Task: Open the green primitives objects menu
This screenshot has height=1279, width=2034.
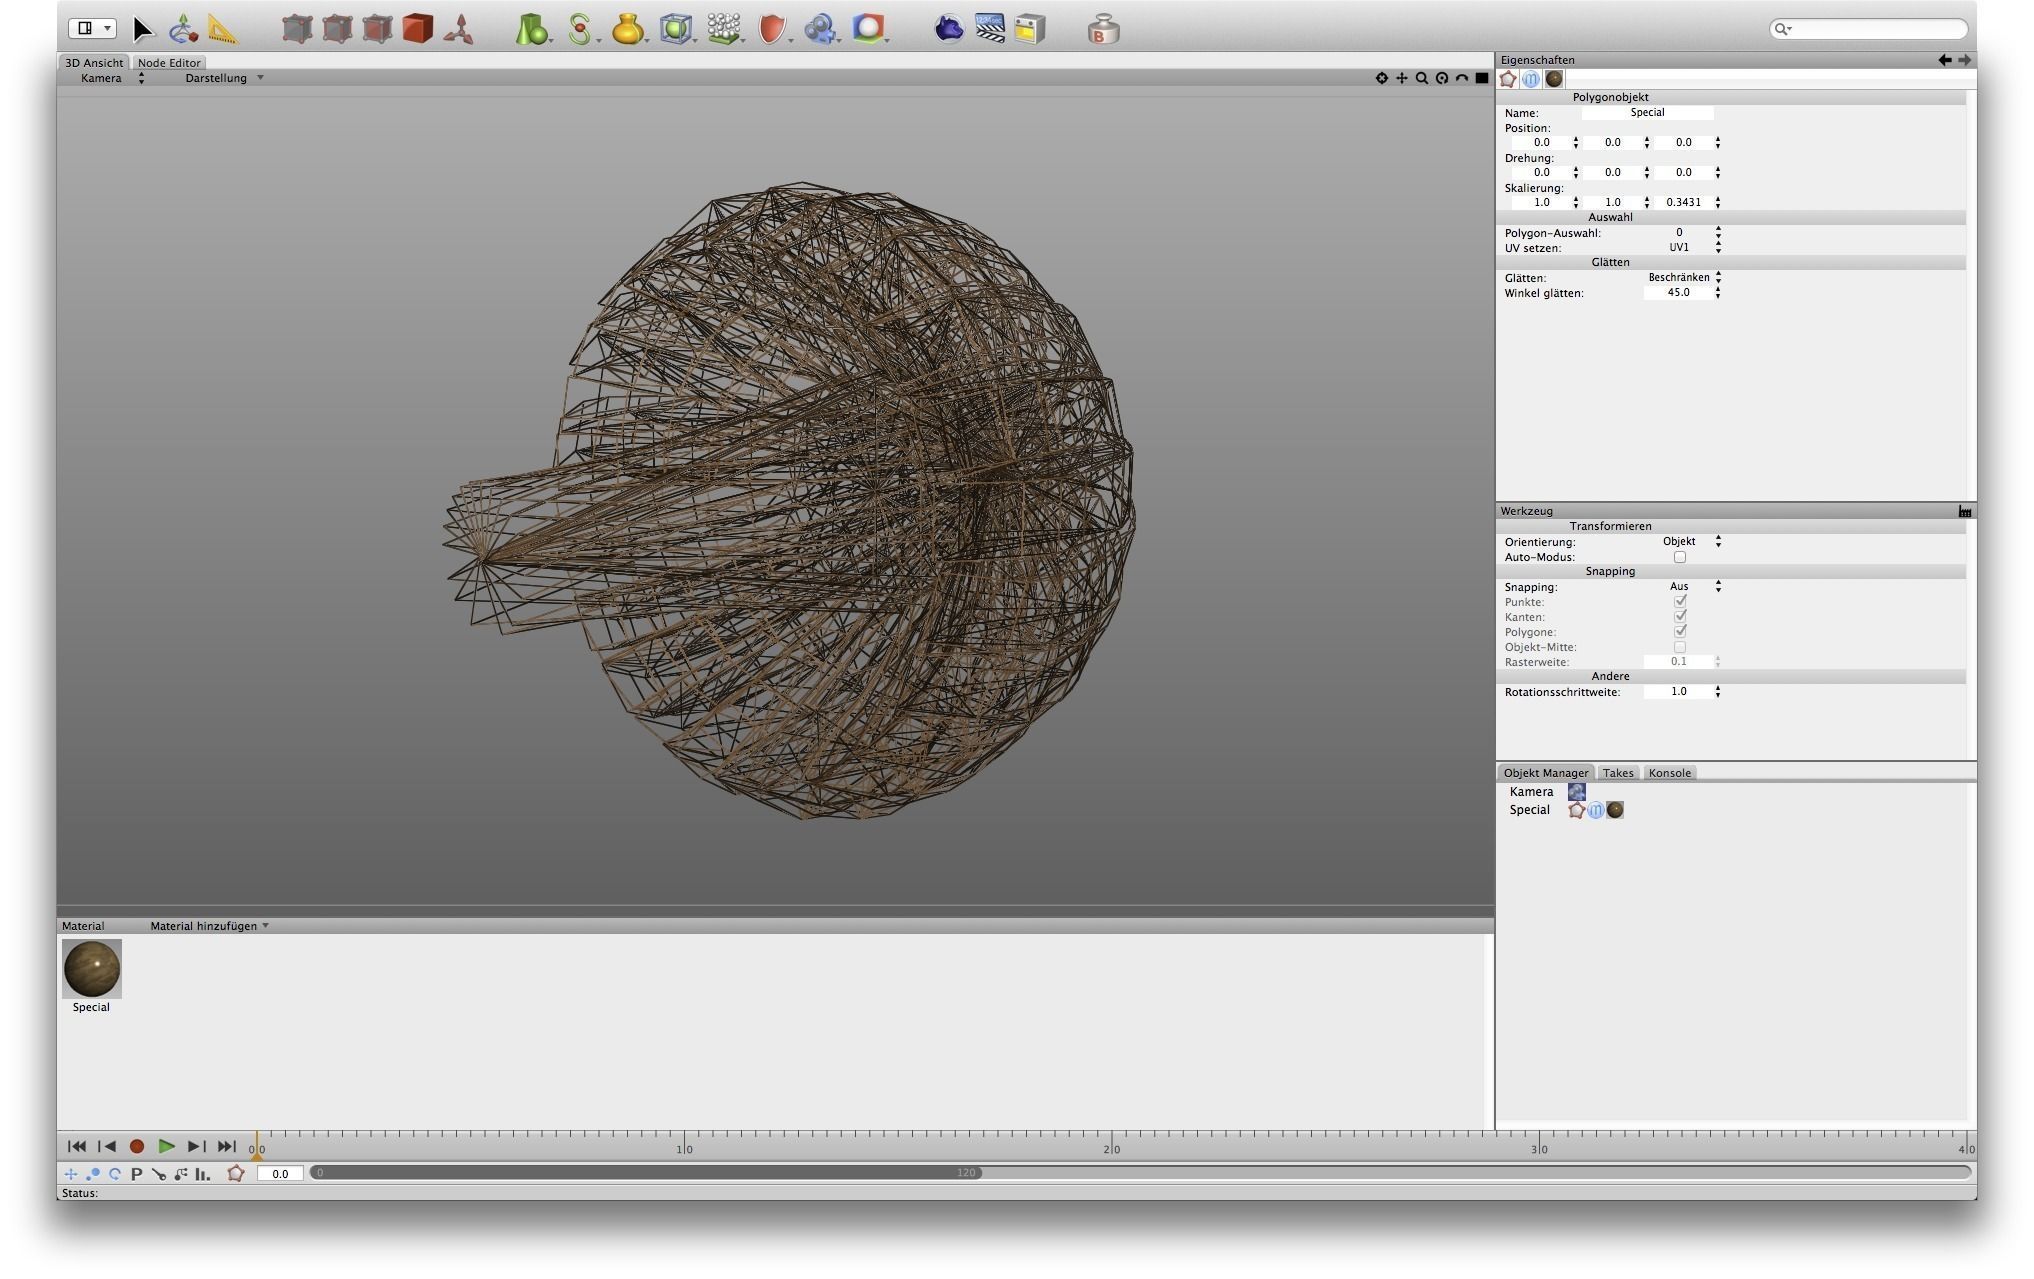Action: 531,29
